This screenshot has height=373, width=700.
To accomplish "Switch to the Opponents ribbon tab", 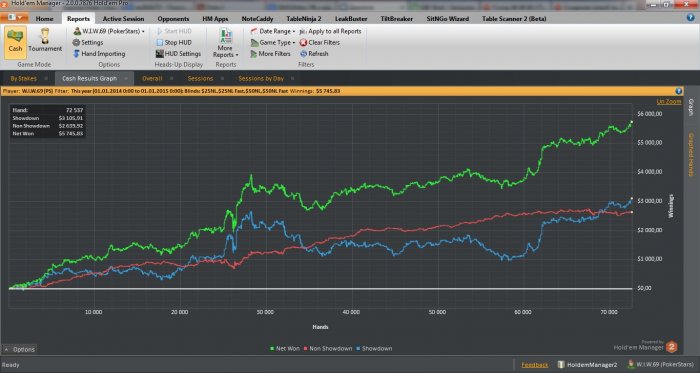I will (173, 19).
